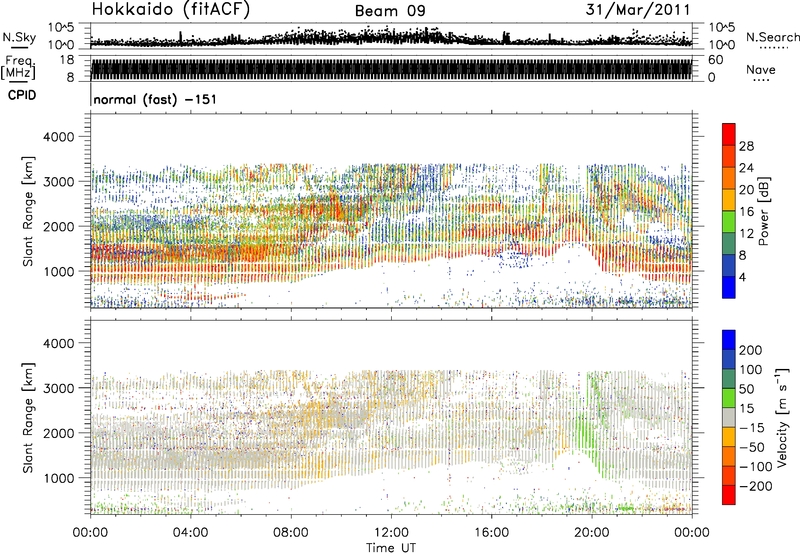Click the 'Nave' legend label
The width and height of the screenshot is (800, 554).
(760, 69)
